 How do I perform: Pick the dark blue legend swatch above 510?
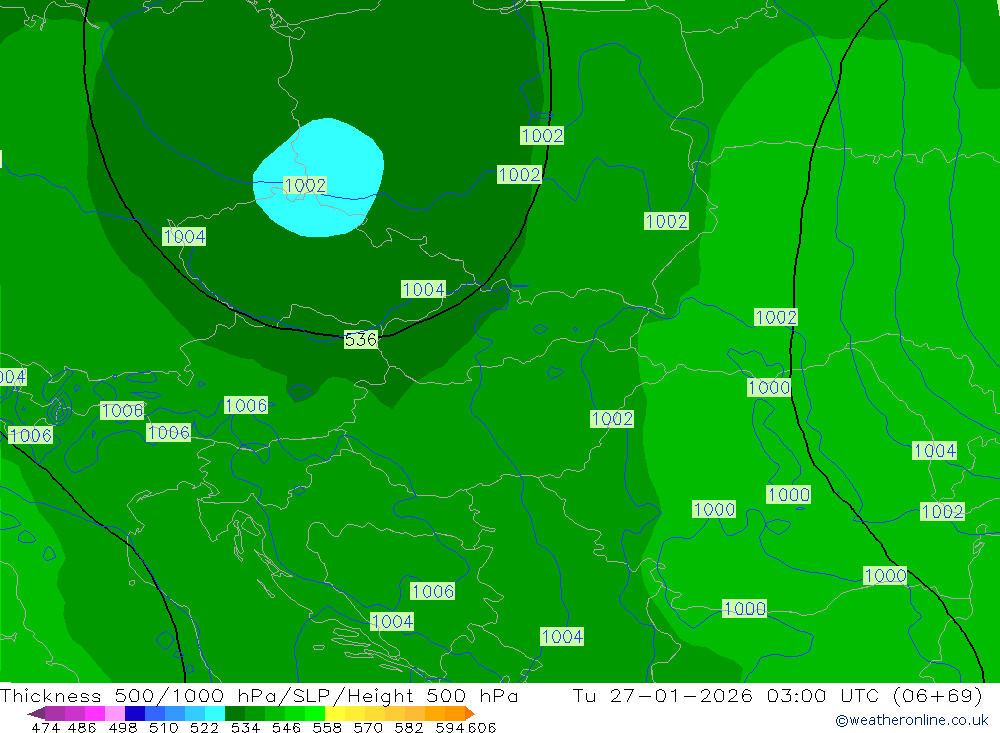(x=135, y=713)
